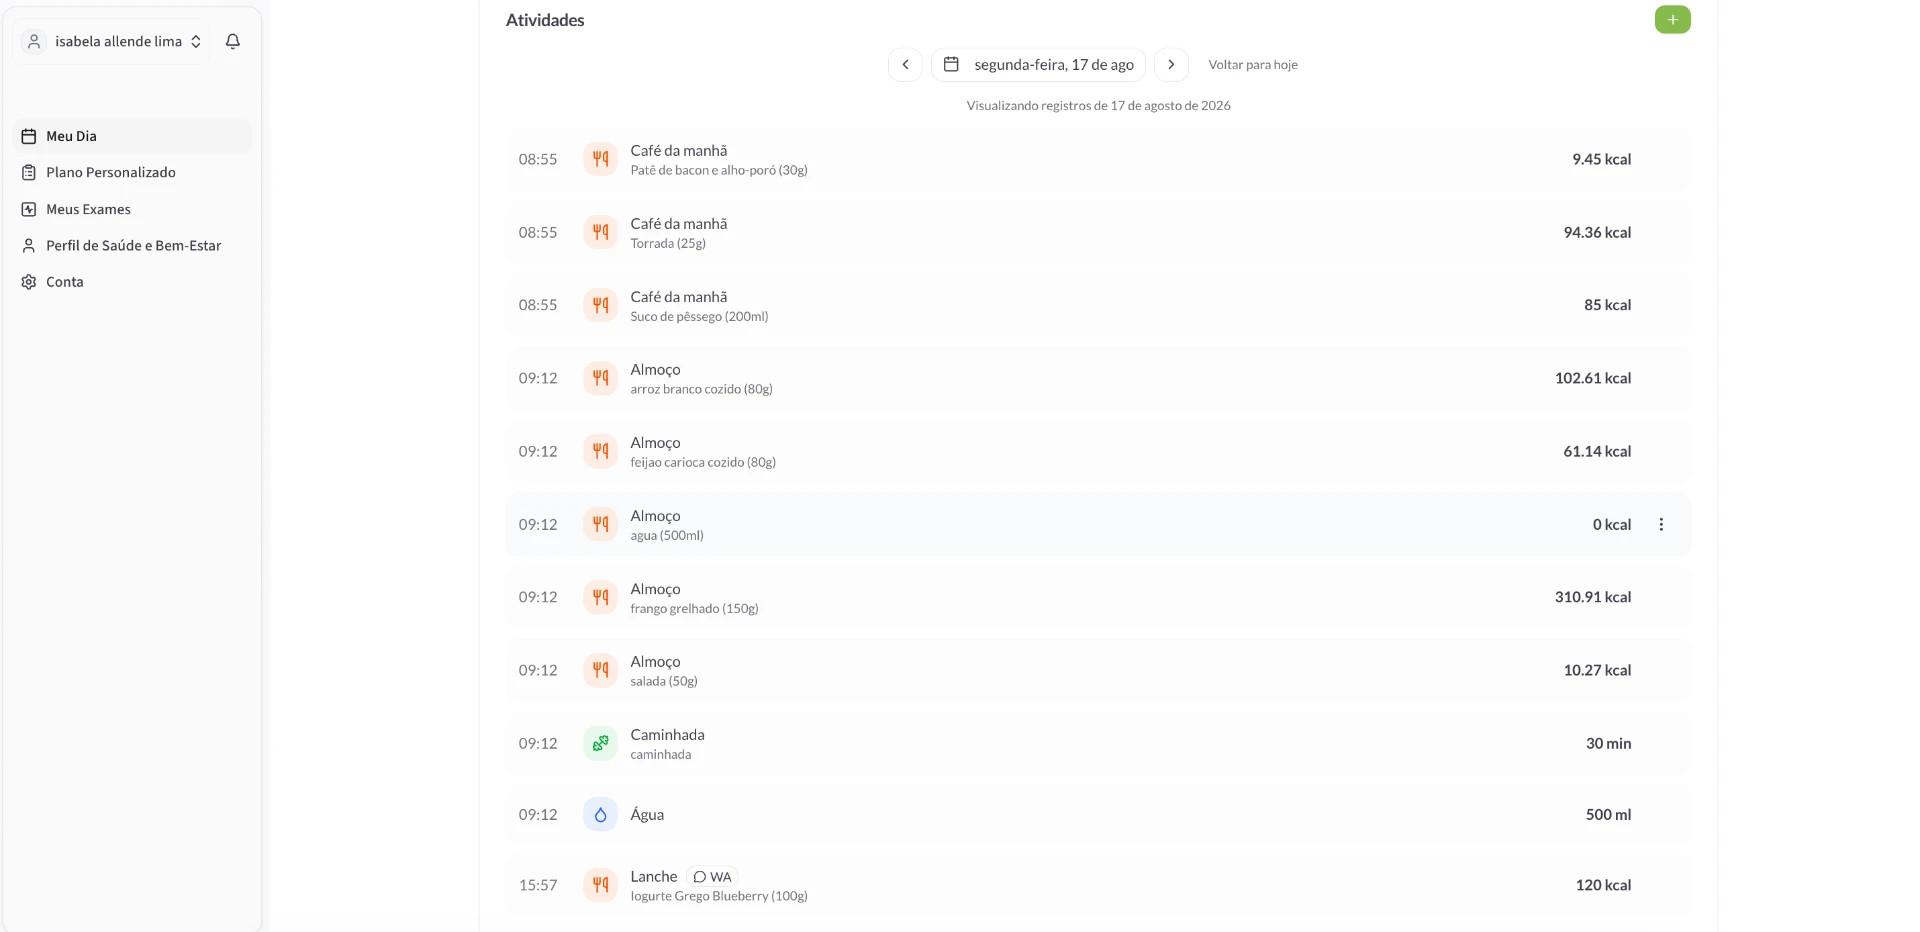Screen dimensions: 1920x932
Task: Add a new activity with the green plus button
Action: point(1672,20)
